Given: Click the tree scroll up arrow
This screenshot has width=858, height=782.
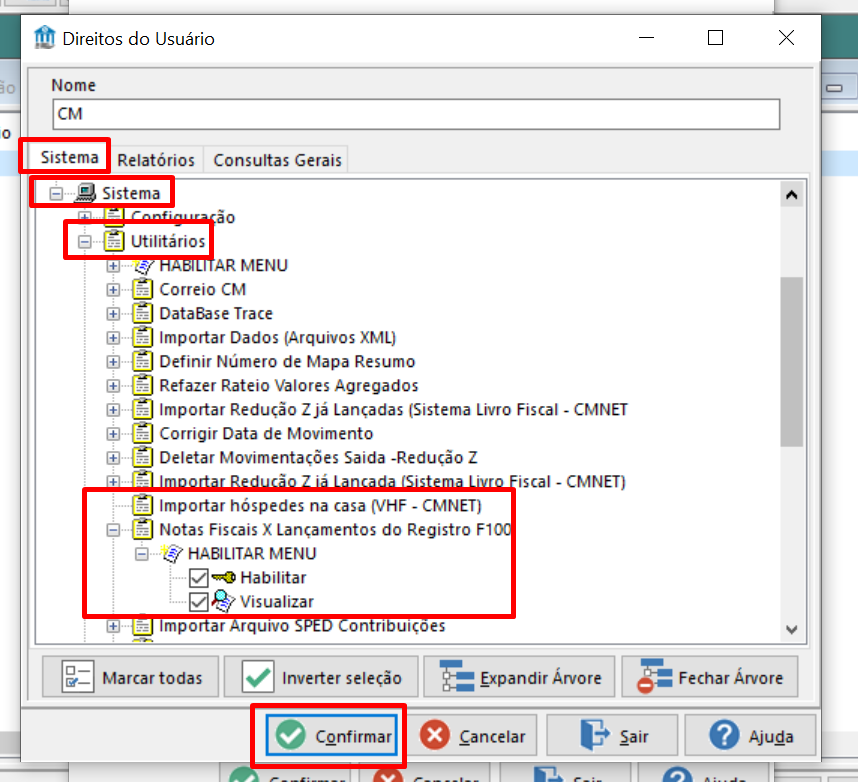Looking at the screenshot, I should pyautogui.click(x=791, y=195).
